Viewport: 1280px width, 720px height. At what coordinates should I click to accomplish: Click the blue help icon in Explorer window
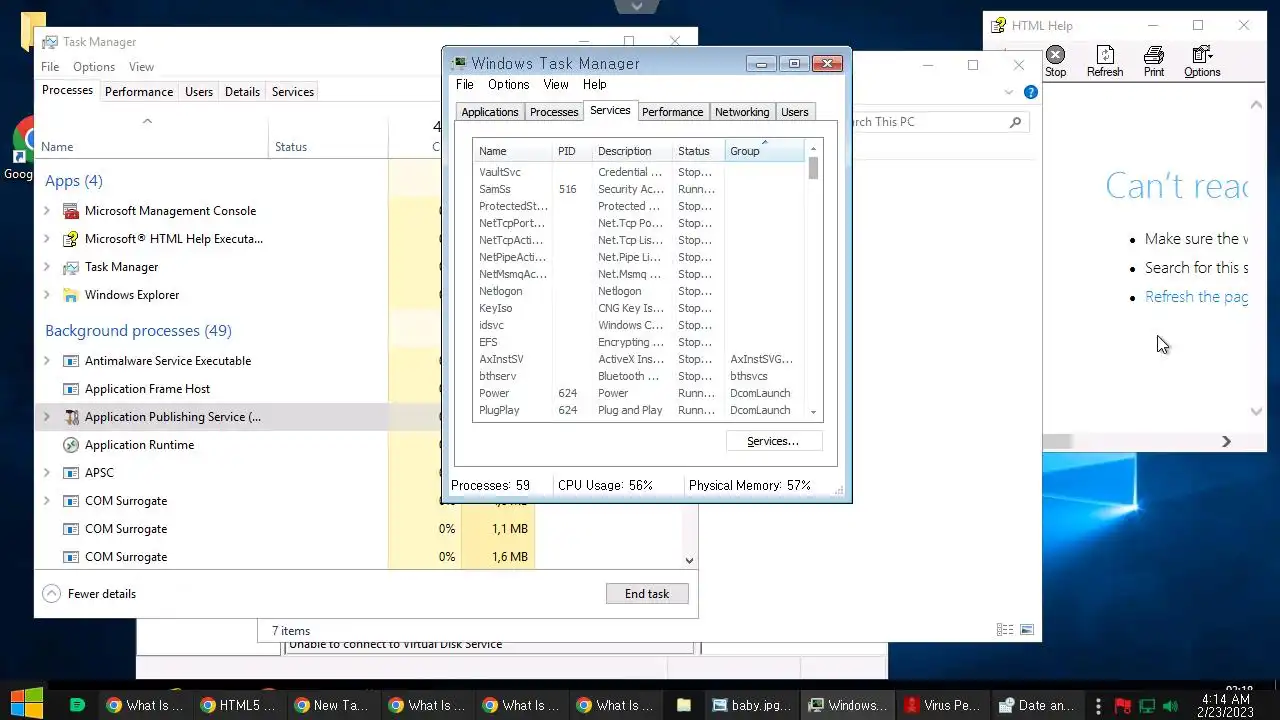(1031, 92)
